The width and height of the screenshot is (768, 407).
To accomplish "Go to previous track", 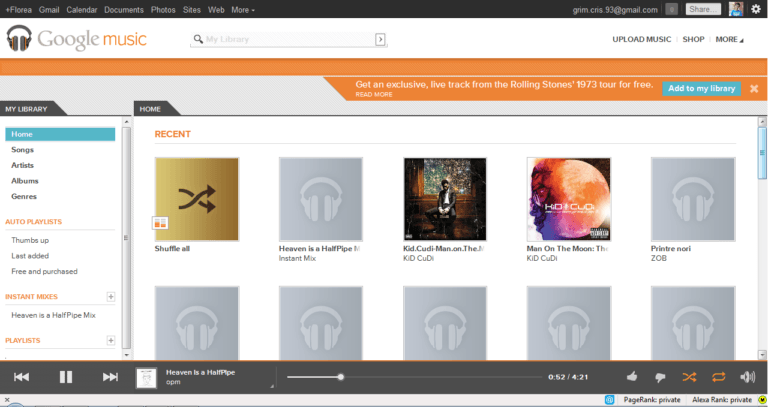I will pyautogui.click(x=21, y=377).
